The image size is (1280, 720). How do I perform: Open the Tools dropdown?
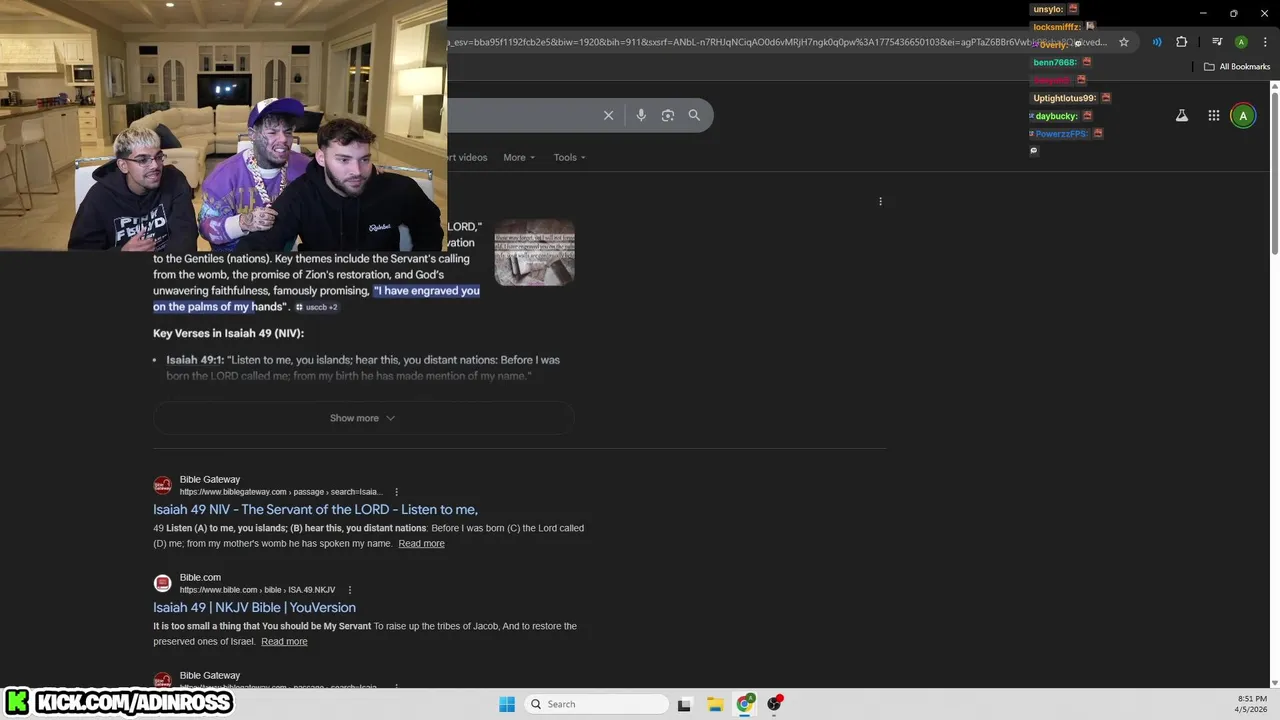coord(570,157)
